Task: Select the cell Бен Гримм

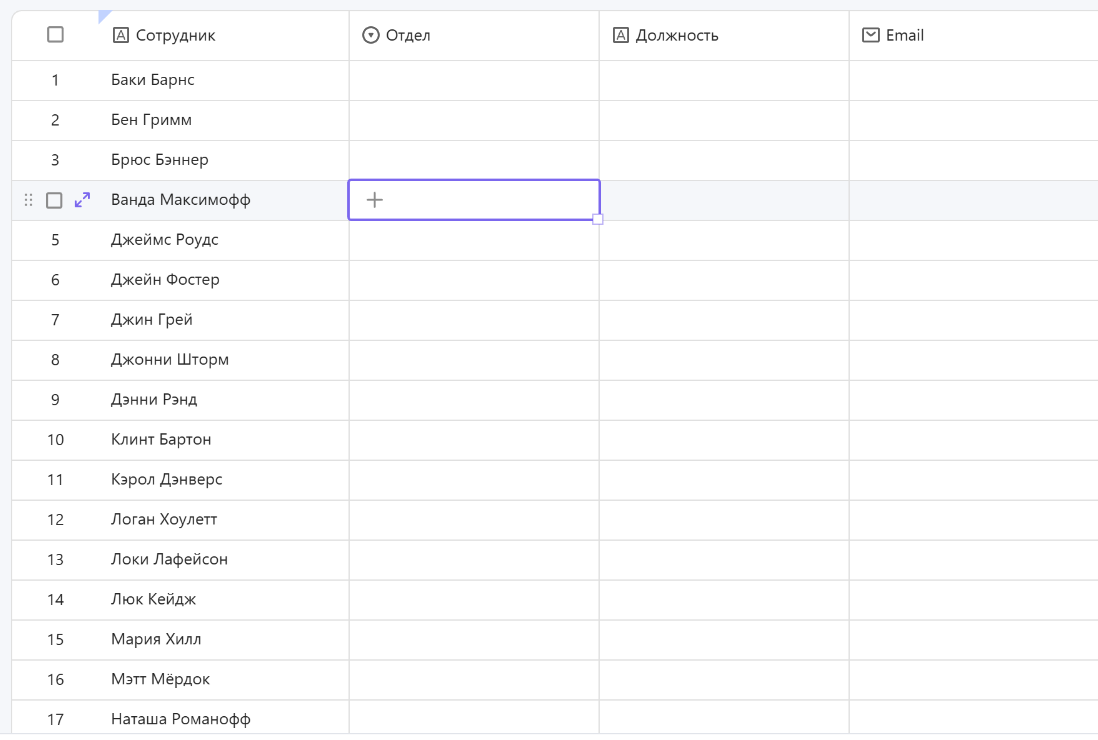Action: click(x=224, y=120)
